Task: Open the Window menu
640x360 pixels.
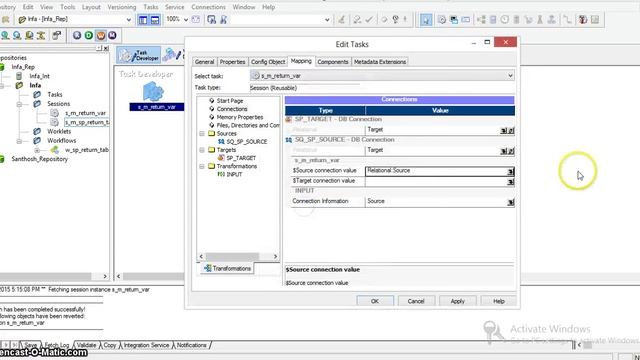Action: [x=244, y=7]
